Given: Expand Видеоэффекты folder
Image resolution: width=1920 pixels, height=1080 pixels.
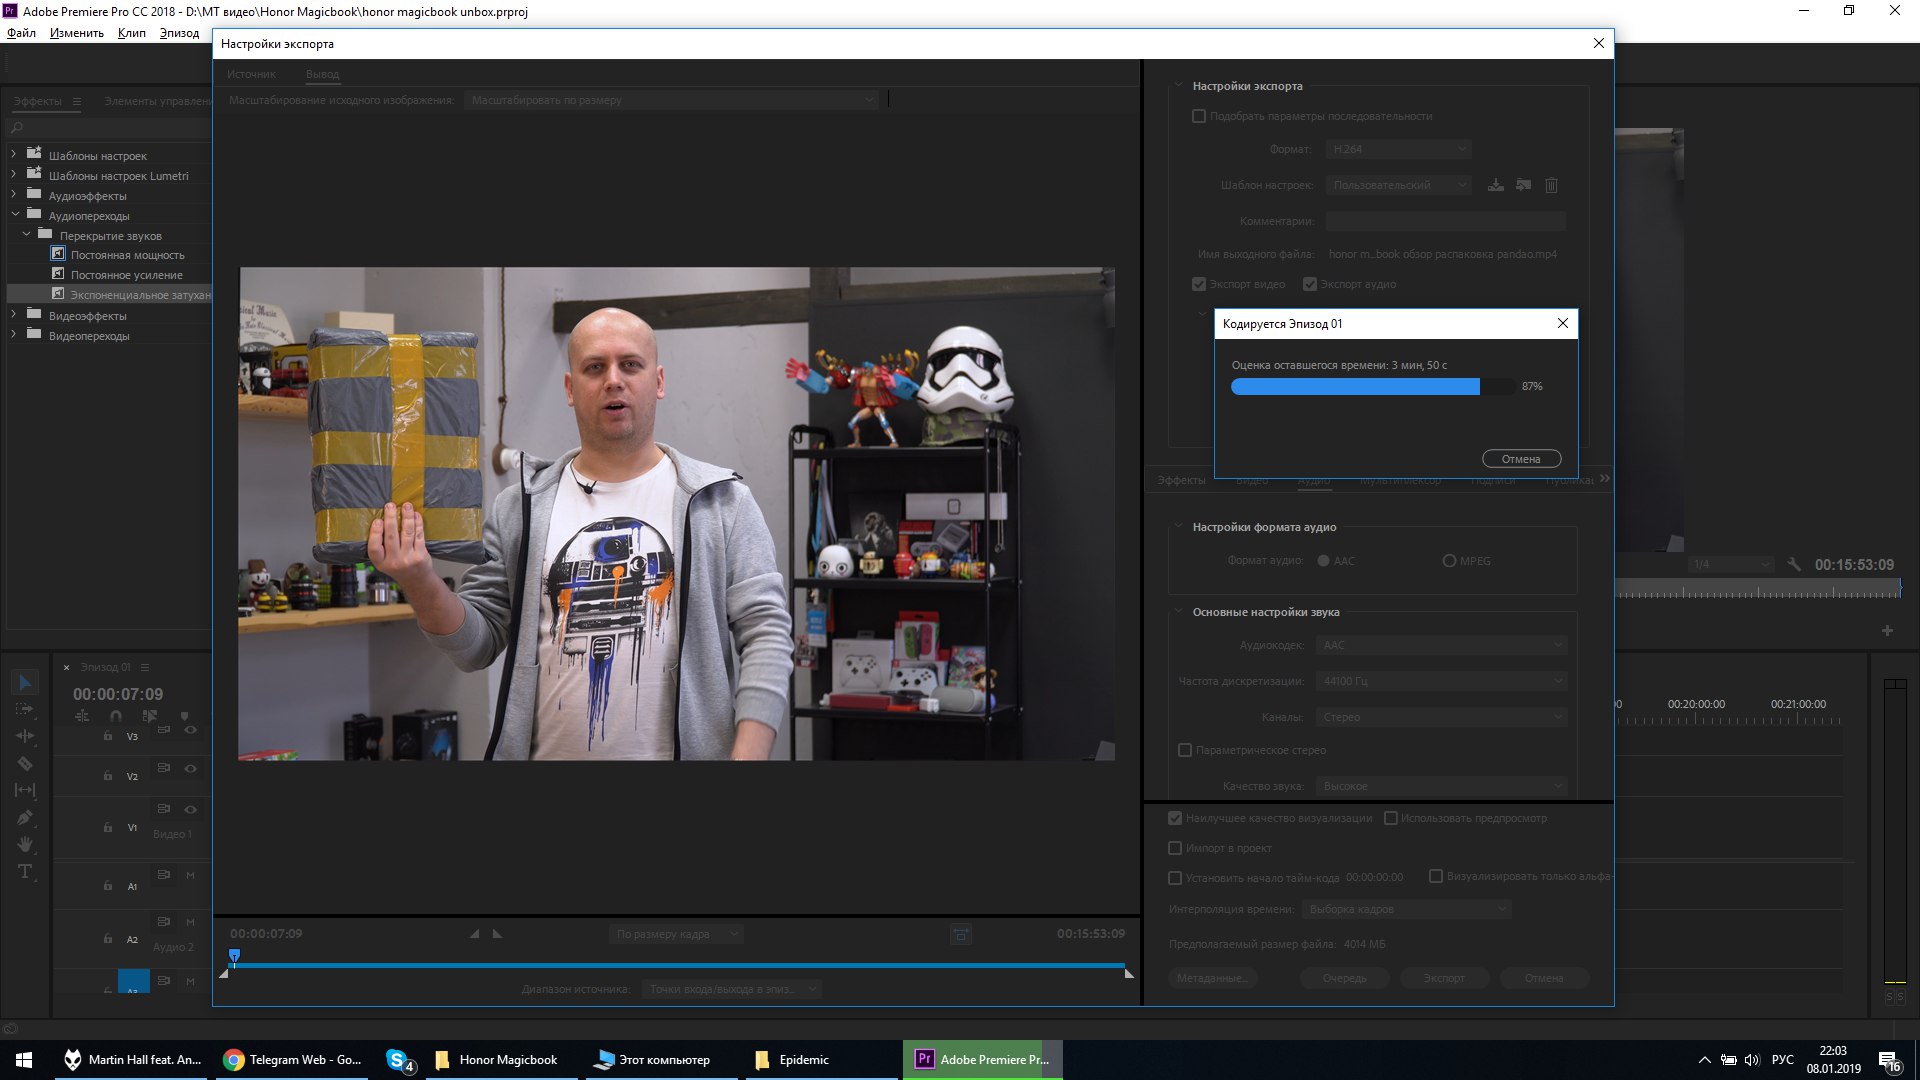Looking at the screenshot, I should coord(14,315).
